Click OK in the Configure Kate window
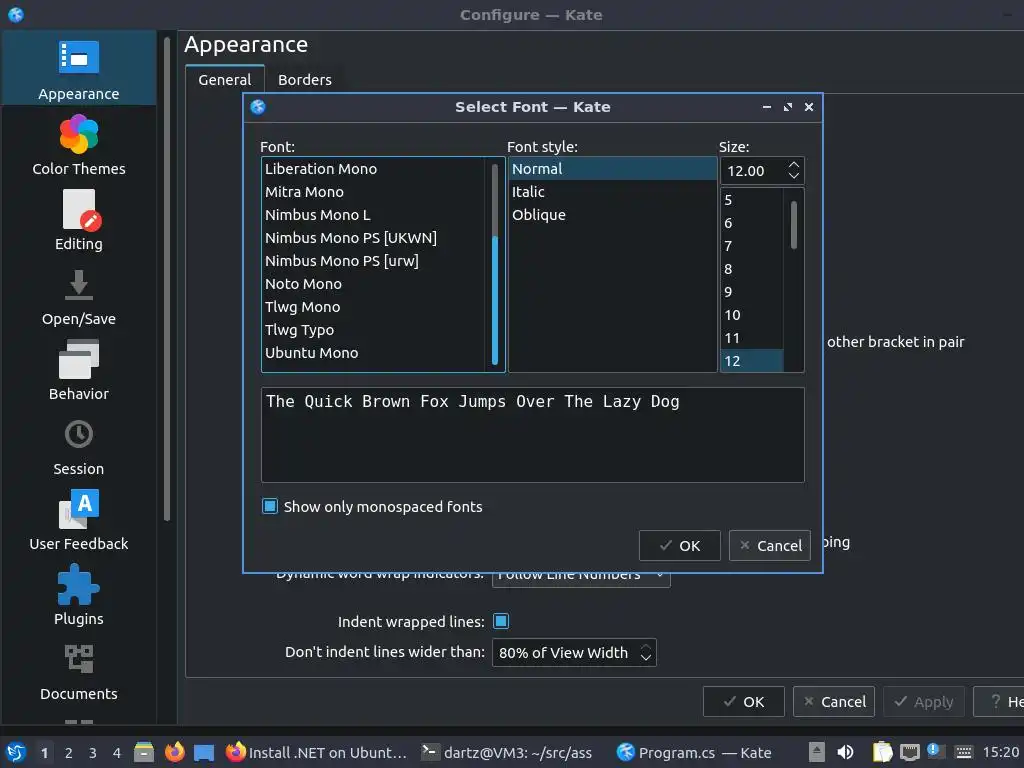The image size is (1024, 768). [x=743, y=701]
